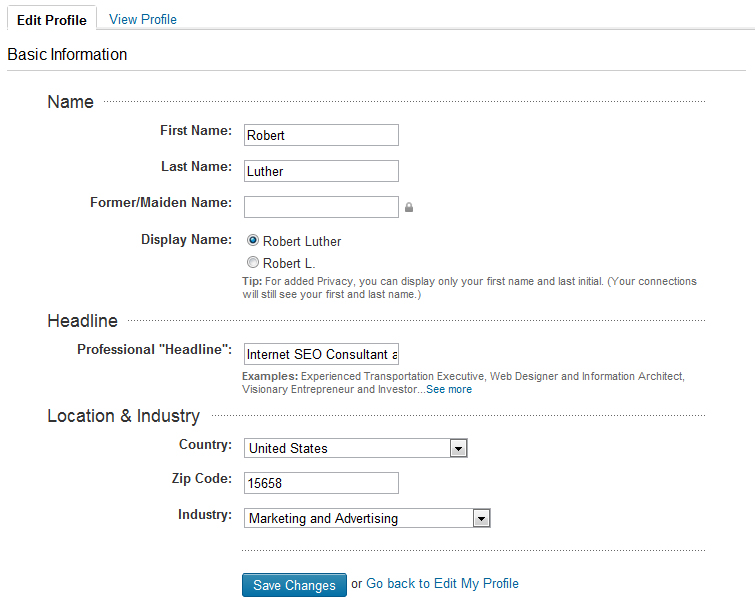Select the Edit Profile tab
The image size is (755, 616).
(x=51, y=20)
